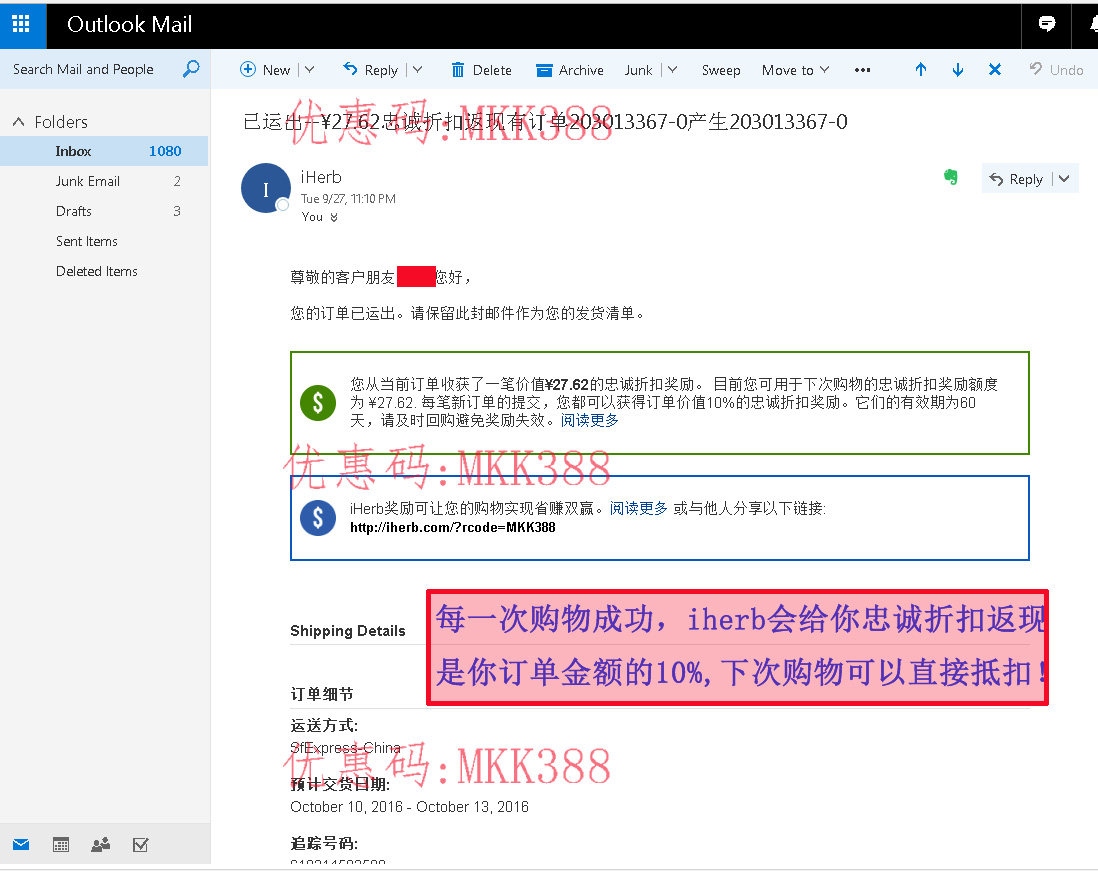Screen dimensions: 1098x871
Task: Click the New message plus icon
Action: point(247,69)
